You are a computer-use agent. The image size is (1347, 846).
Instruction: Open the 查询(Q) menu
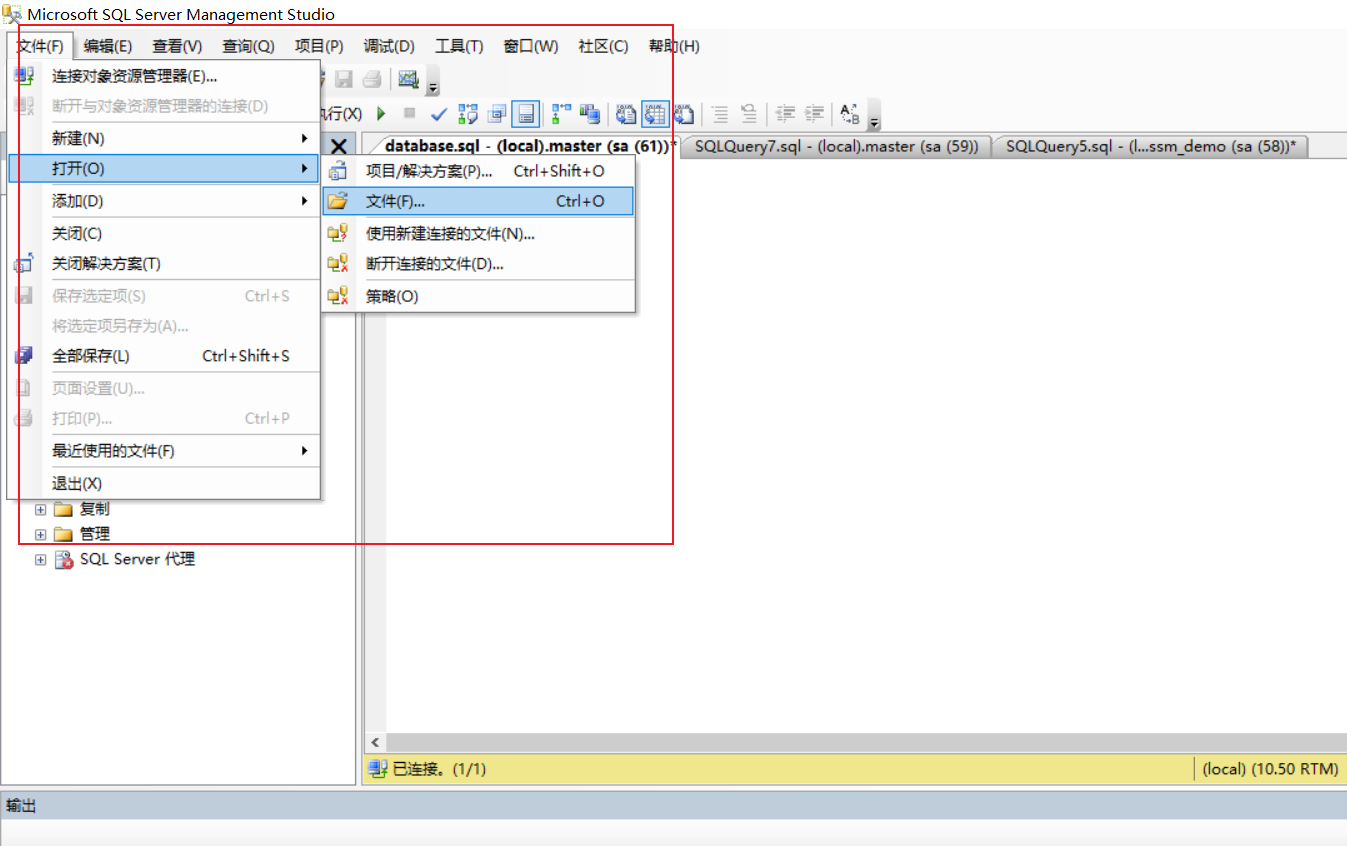point(248,46)
